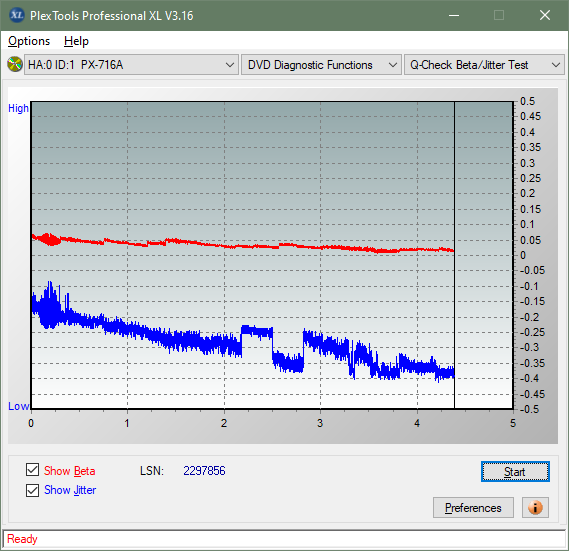Viewport: 569px width, 551px height.
Task: Click the disc drive icon beside PX-716A
Action: click(15, 65)
